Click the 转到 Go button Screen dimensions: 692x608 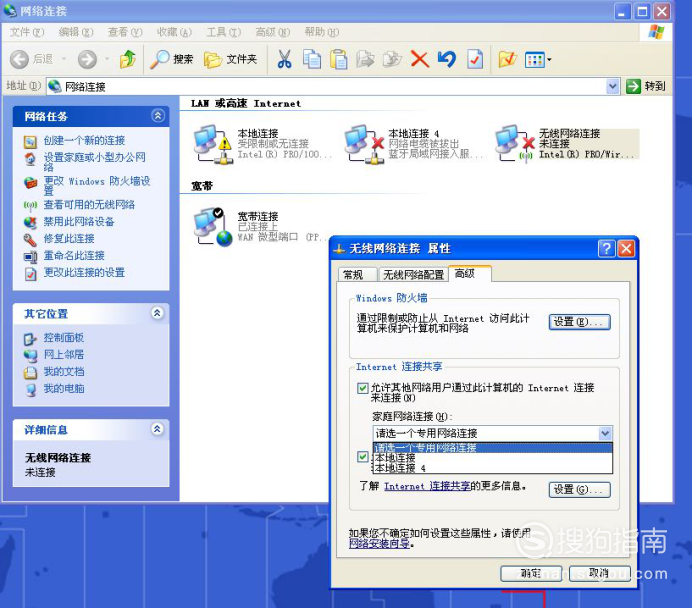[645, 86]
